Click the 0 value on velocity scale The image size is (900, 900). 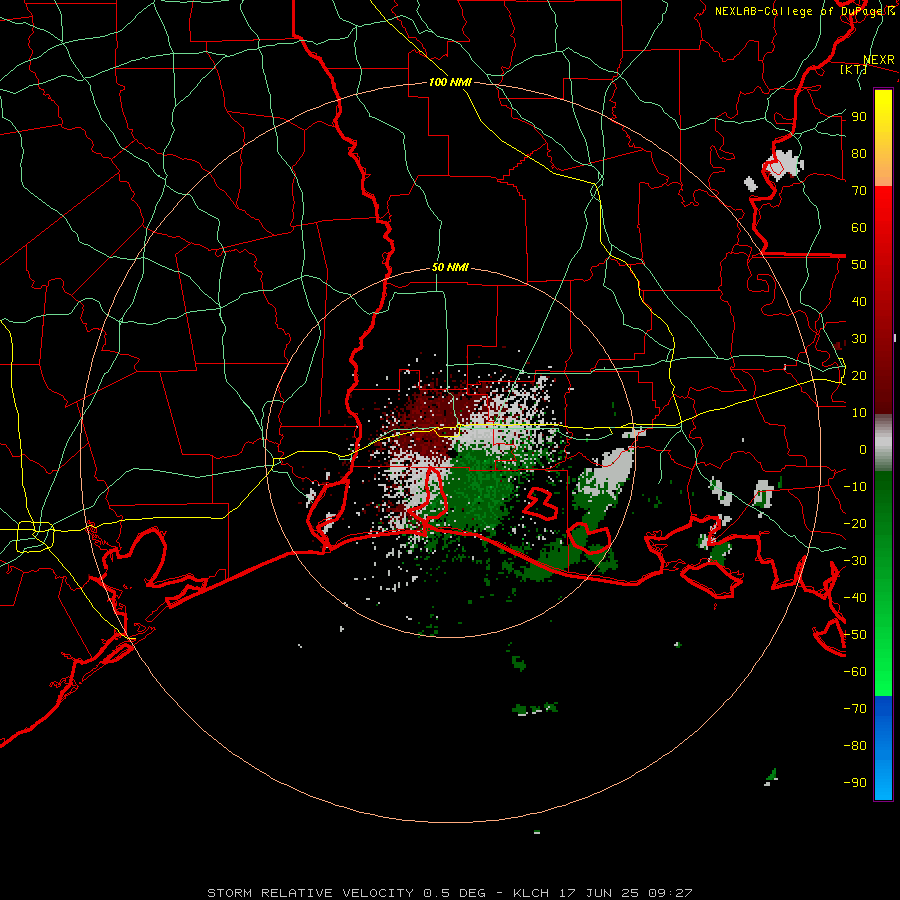pyautogui.click(x=863, y=449)
